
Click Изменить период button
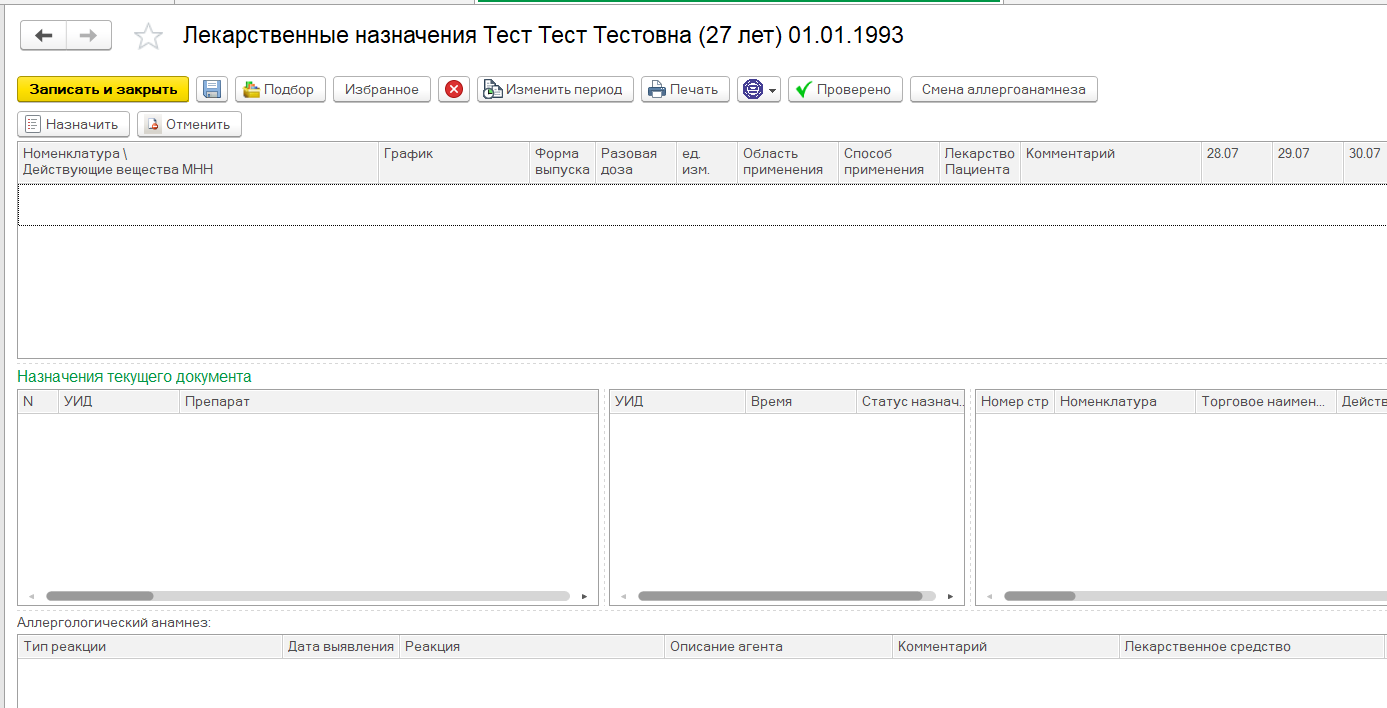click(x=555, y=89)
